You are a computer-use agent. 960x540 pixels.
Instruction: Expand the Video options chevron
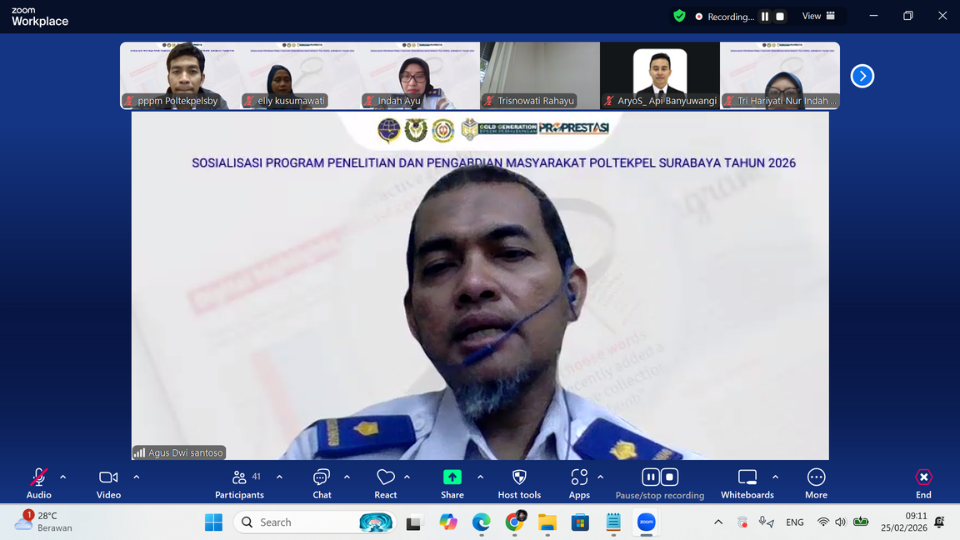(136, 477)
